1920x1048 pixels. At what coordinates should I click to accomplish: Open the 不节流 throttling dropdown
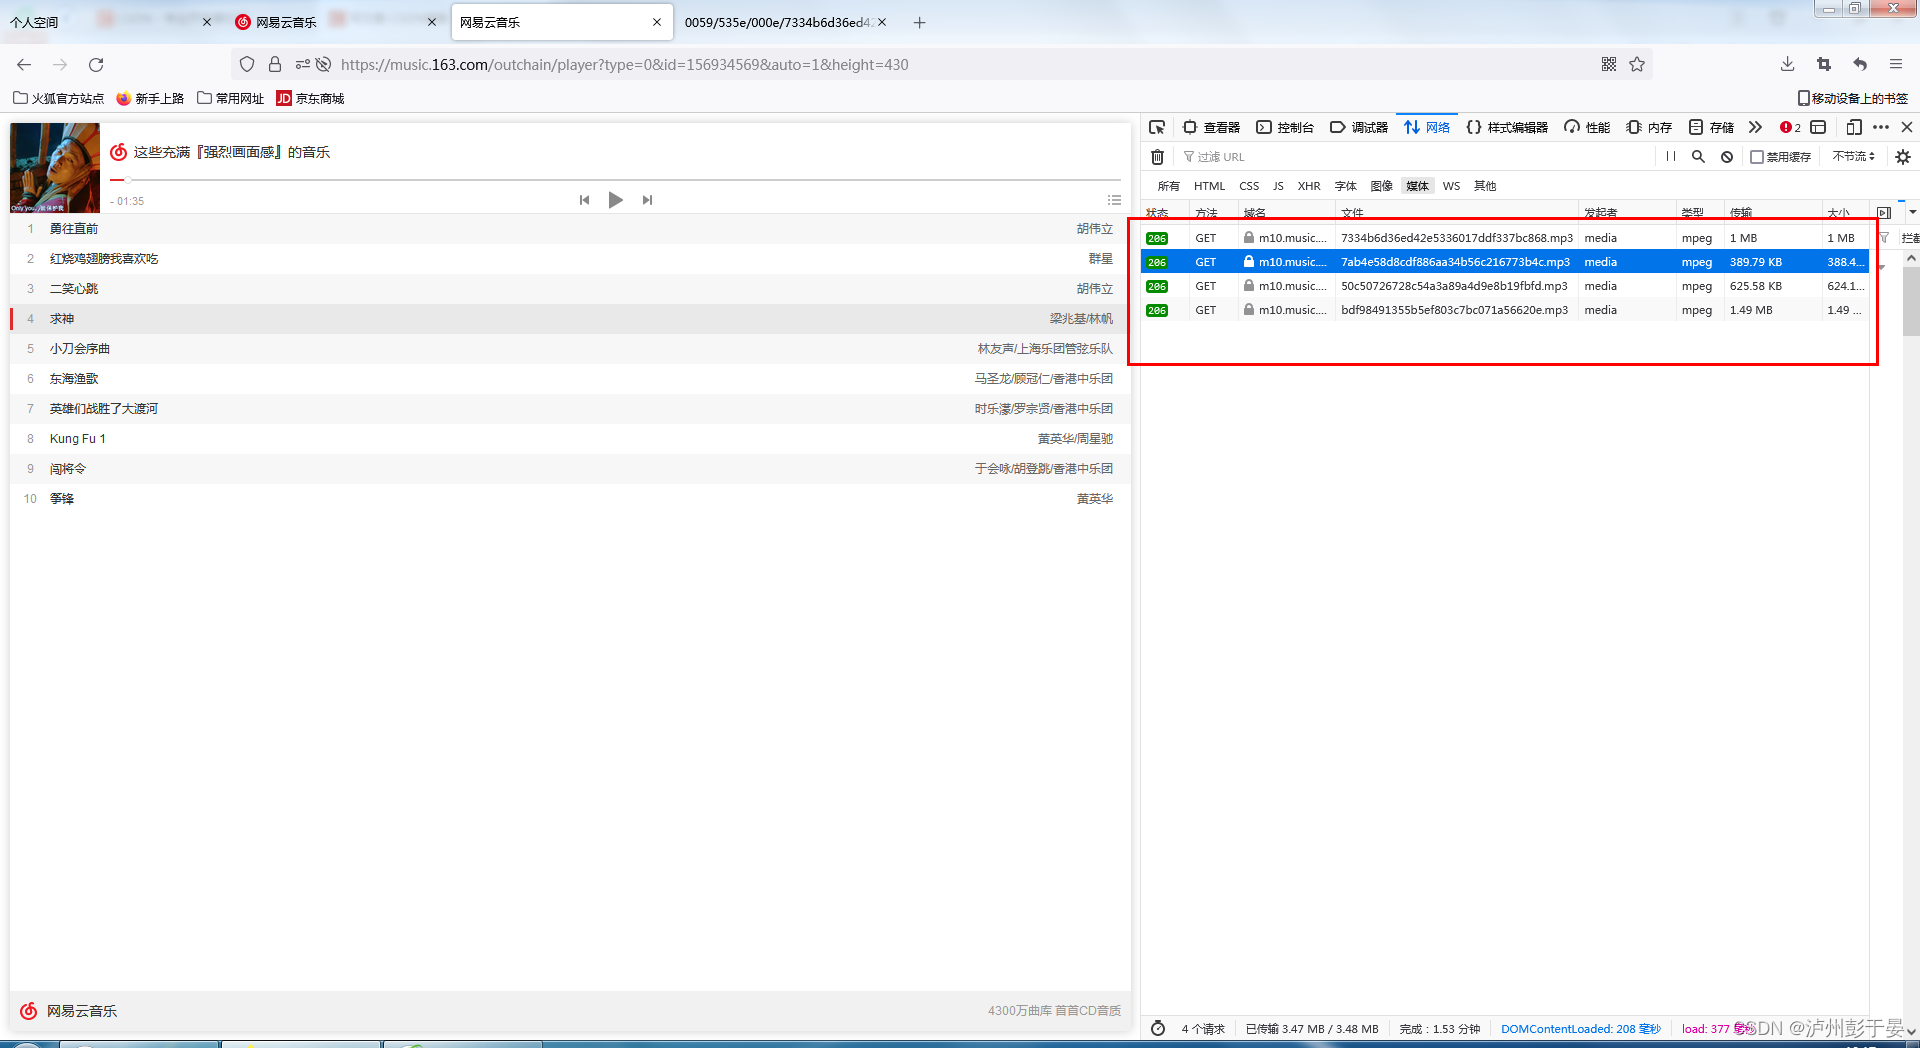[x=1853, y=157]
